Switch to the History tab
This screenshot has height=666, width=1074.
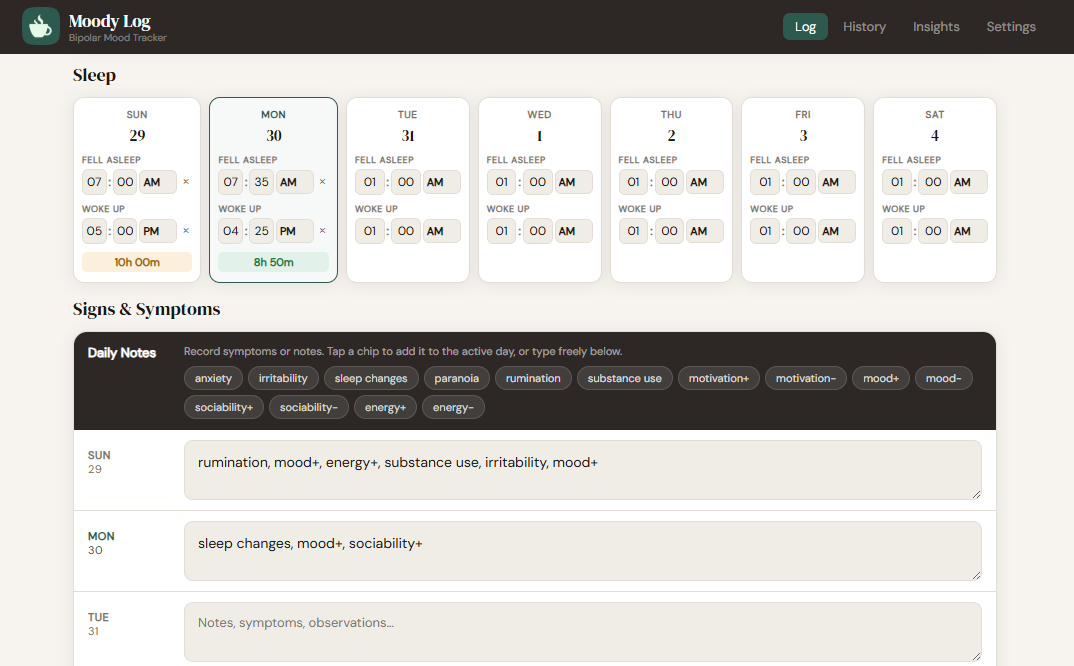tap(864, 27)
